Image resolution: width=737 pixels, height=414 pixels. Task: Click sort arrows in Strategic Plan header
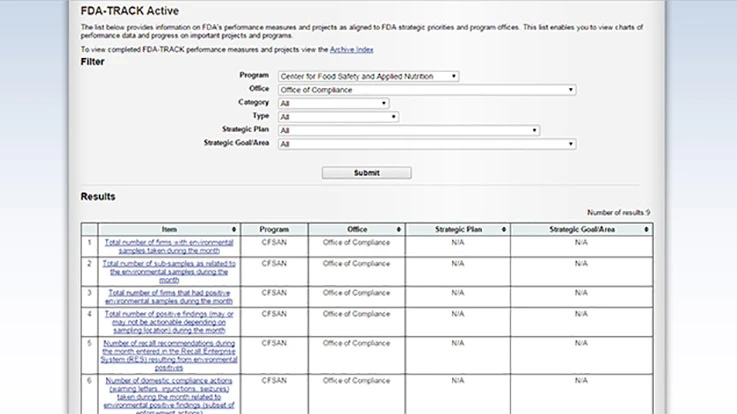tap(504, 230)
